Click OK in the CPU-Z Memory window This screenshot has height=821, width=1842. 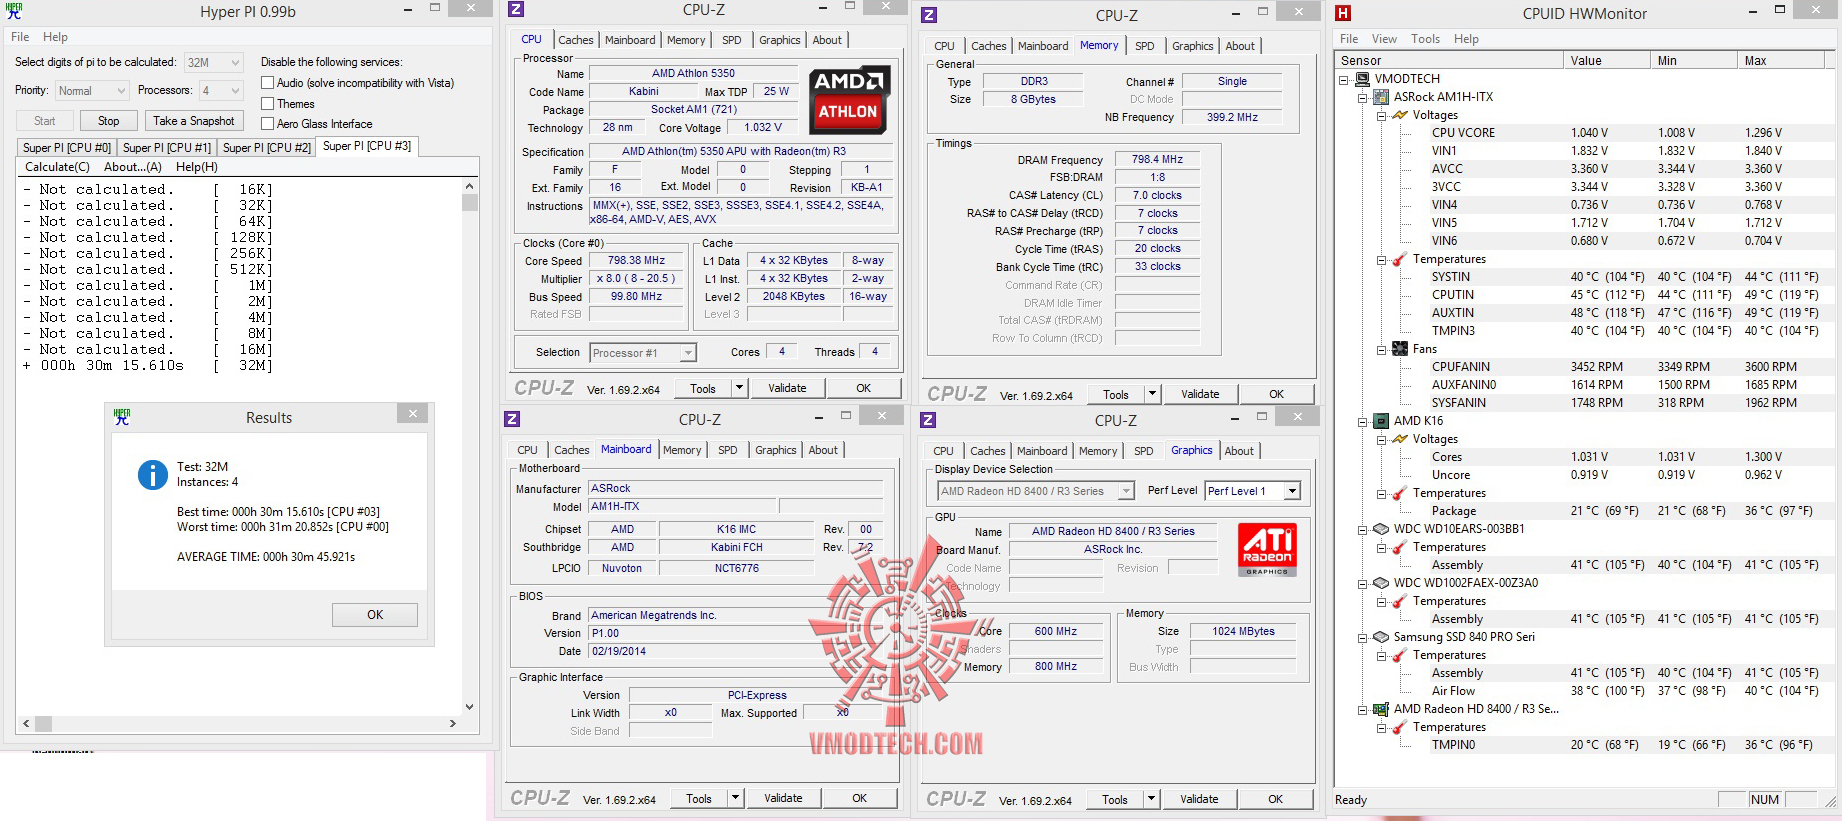click(x=1276, y=394)
